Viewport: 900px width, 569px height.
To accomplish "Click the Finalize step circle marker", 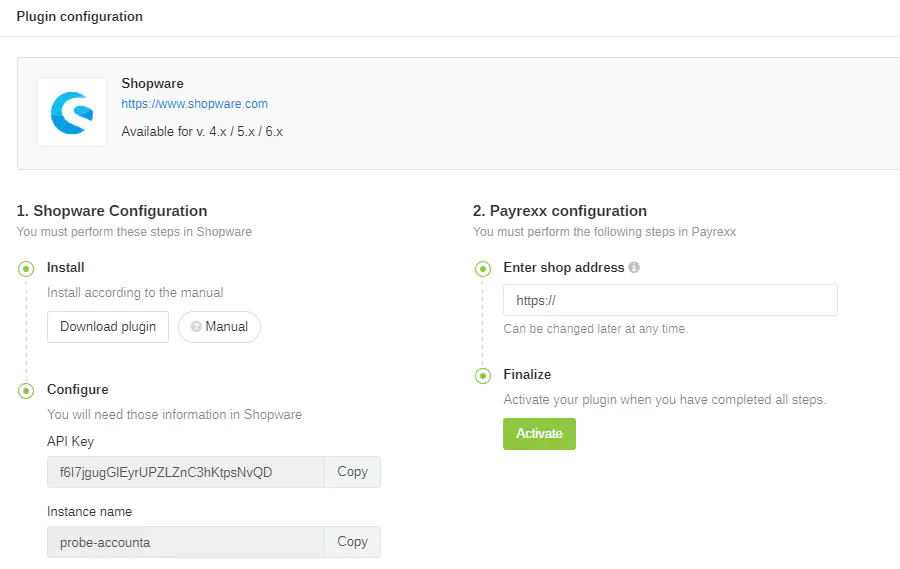I will pyautogui.click(x=483, y=375).
